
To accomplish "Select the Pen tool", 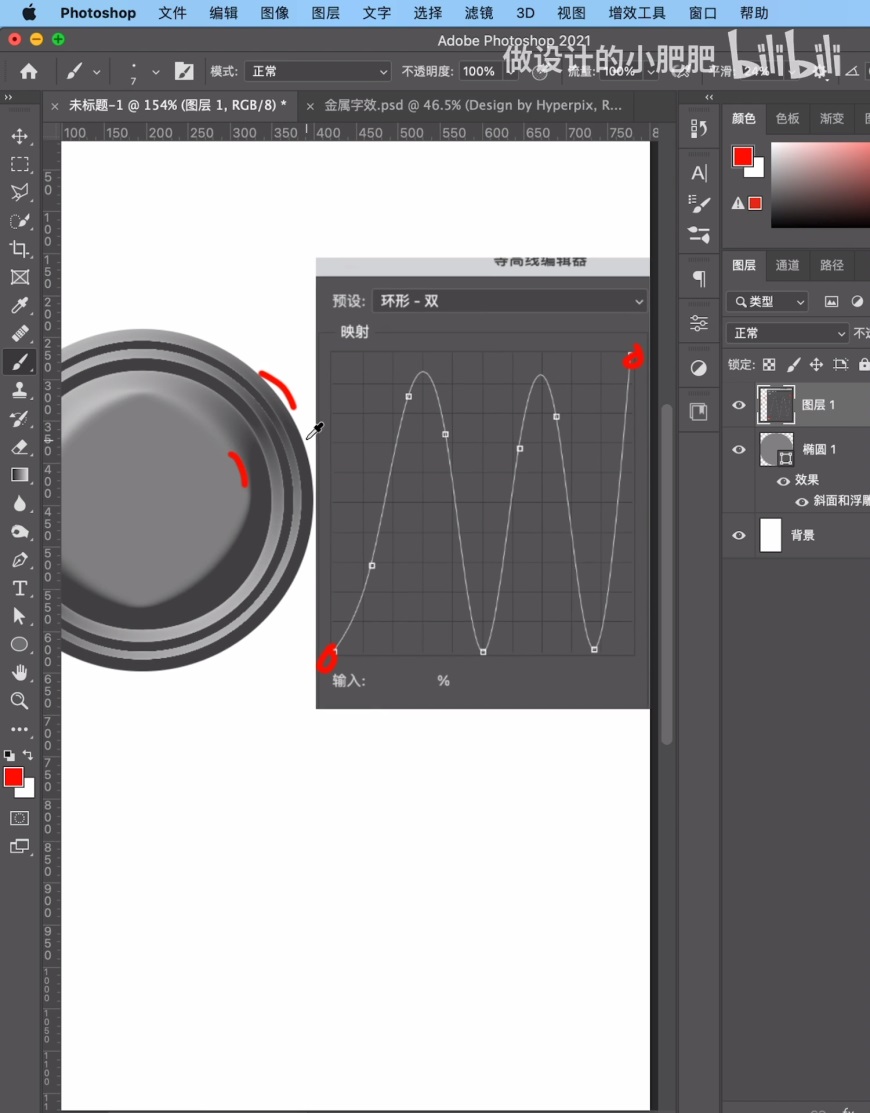I will (x=19, y=559).
